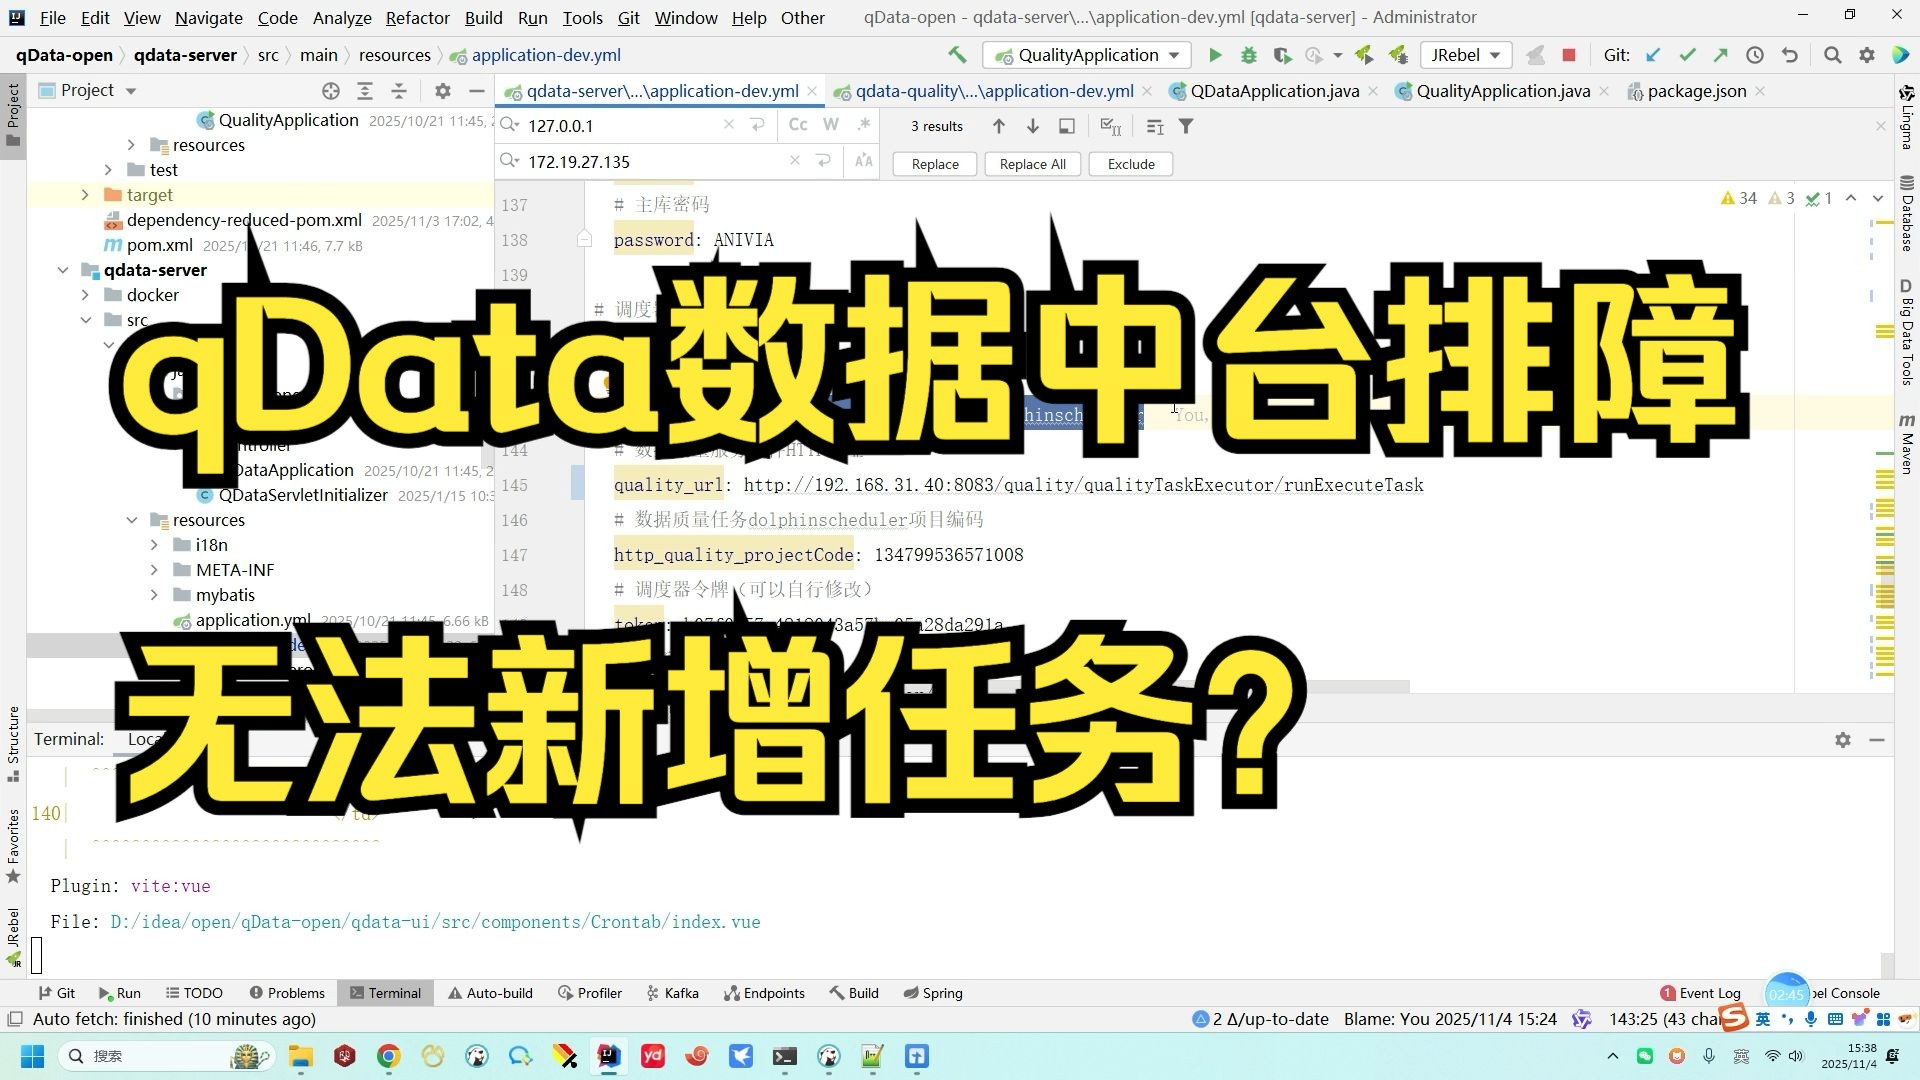The image size is (1920, 1080).
Task: Click the green Run button in toolbar
Action: (x=1215, y=55)
